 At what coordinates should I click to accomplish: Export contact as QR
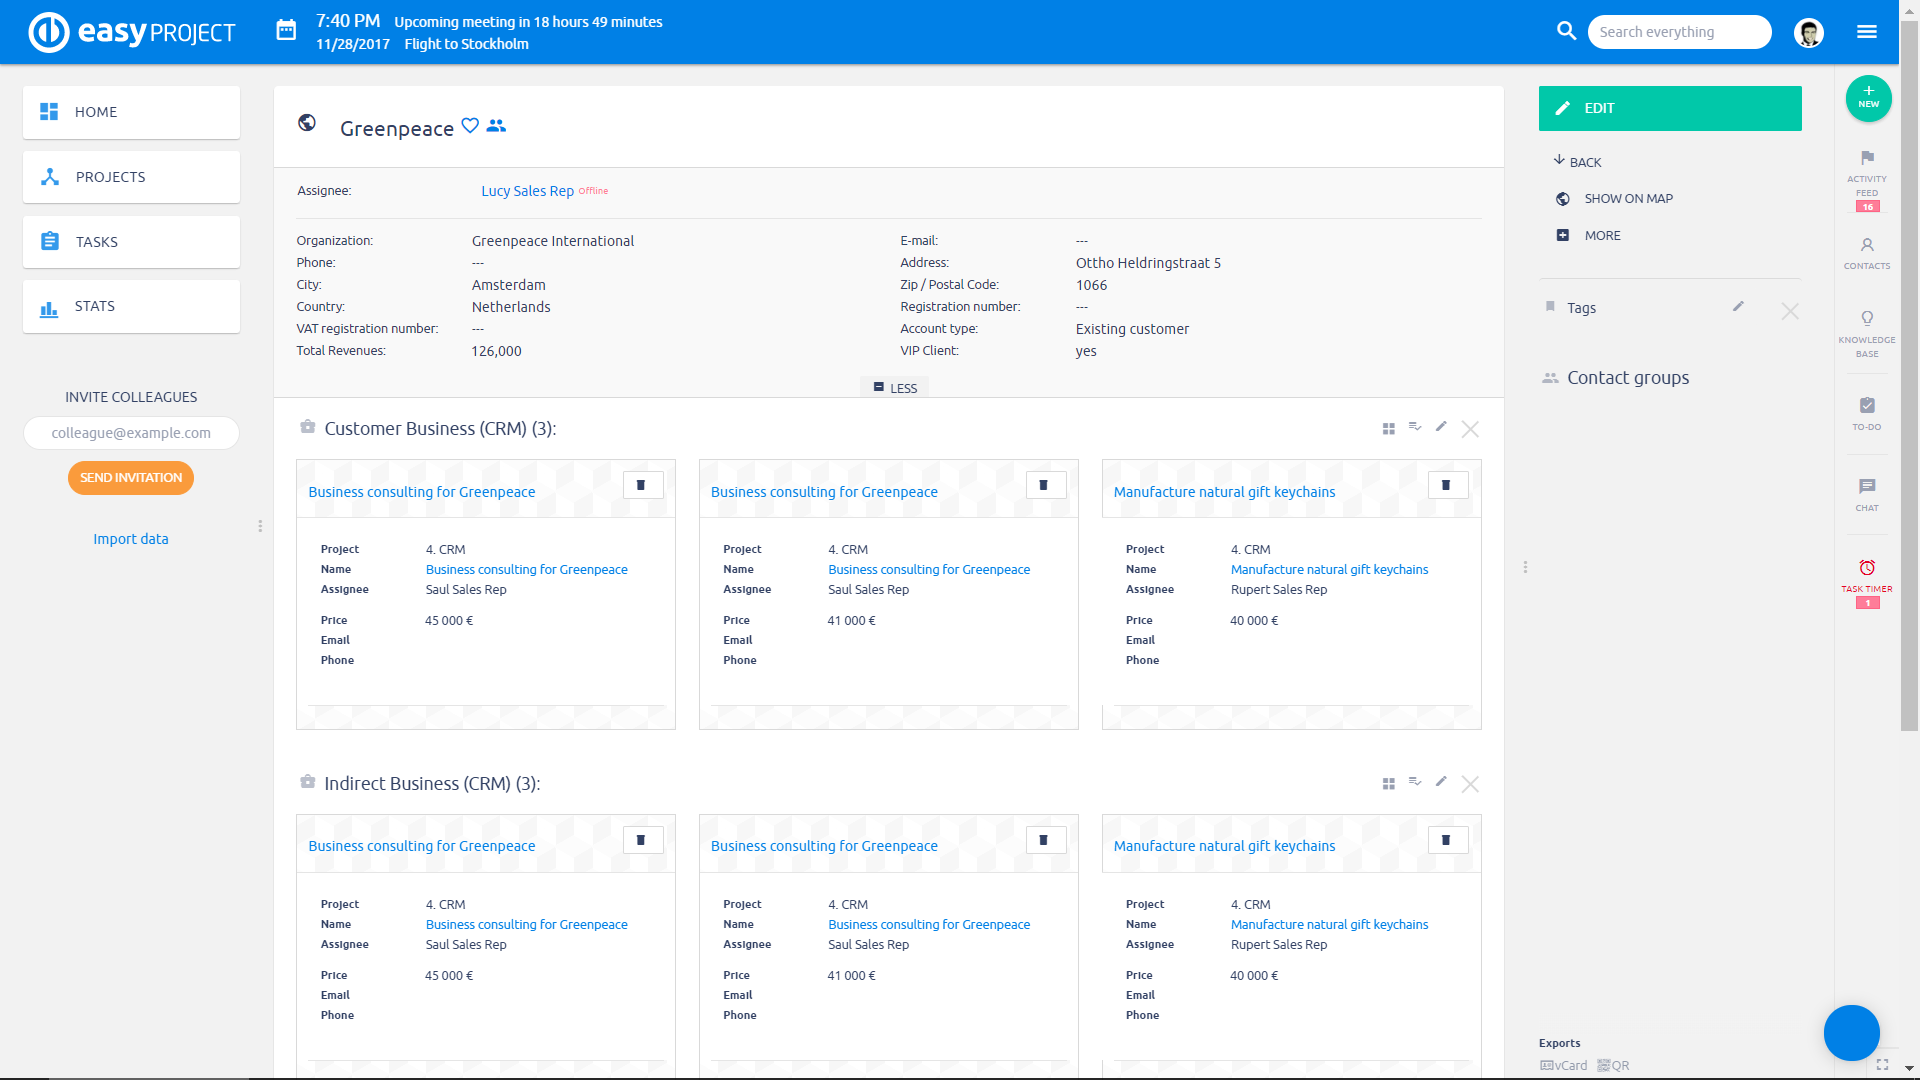[x=1614, y=1065]
